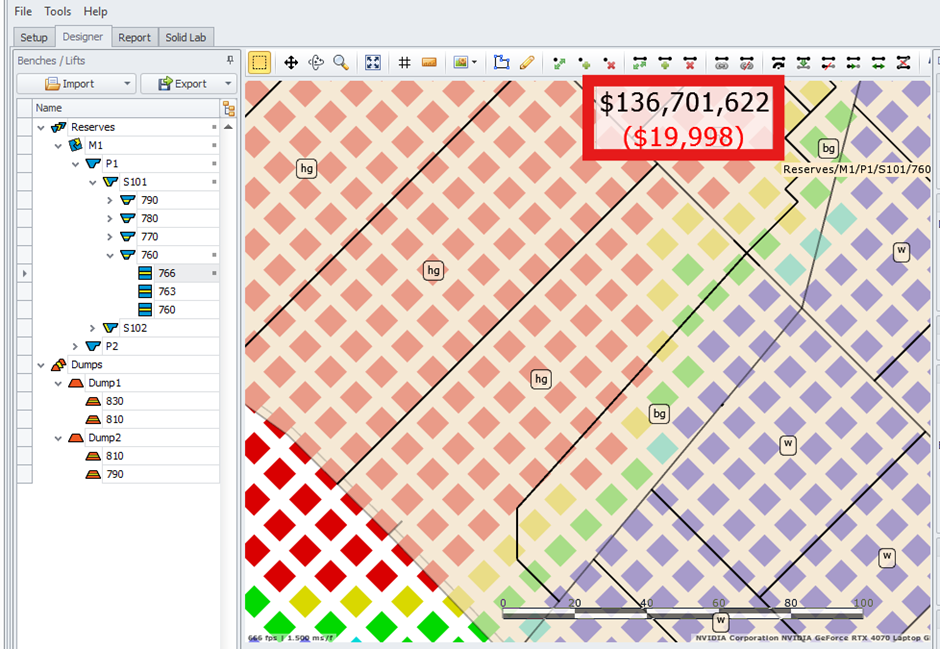
Task: Click the pencil edit tool
Action: point(527,62)
